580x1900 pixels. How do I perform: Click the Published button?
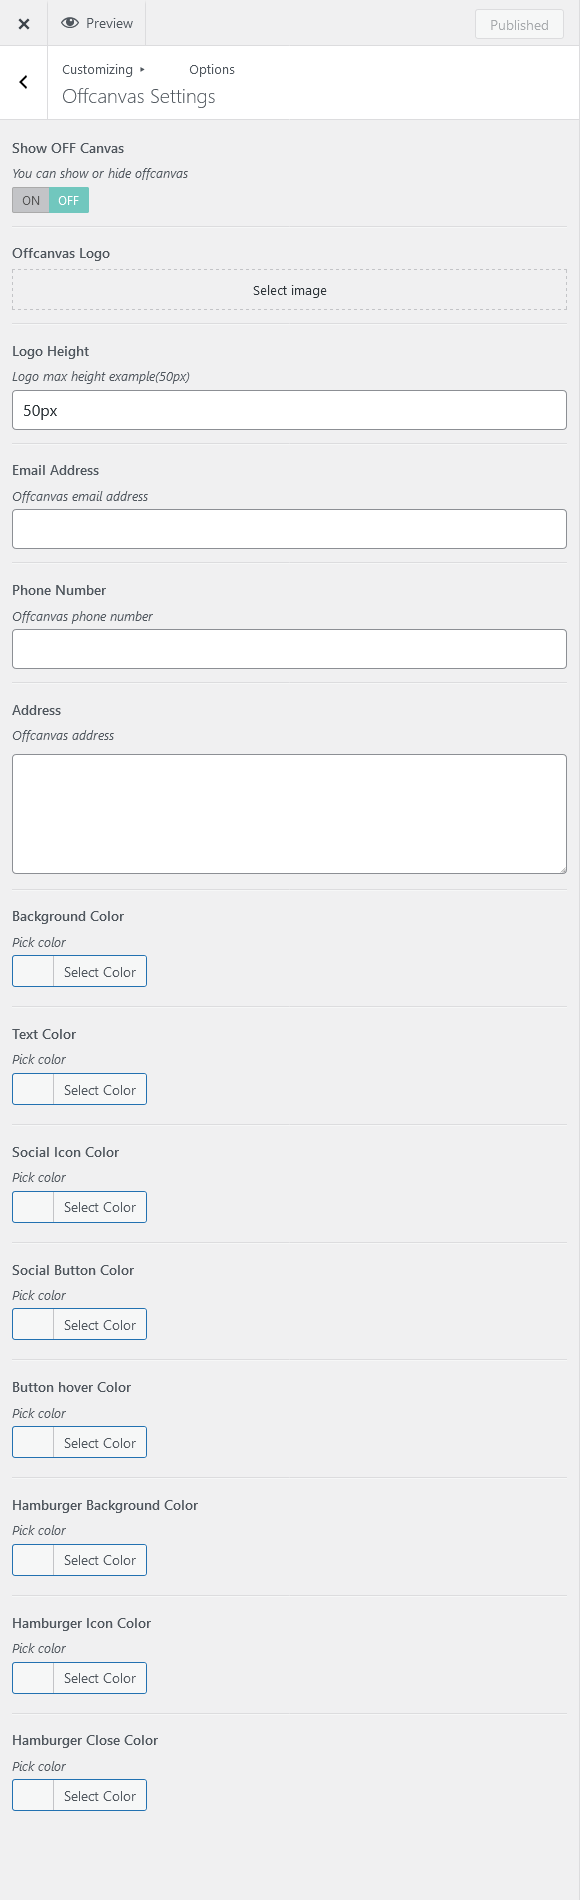(x=519, y=24)
